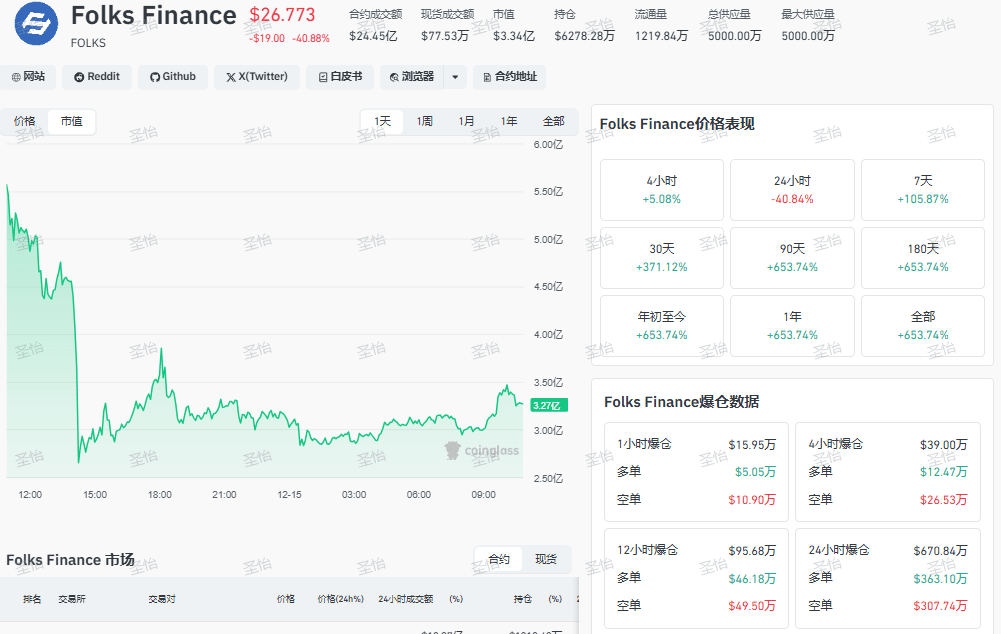This screenshot has height=634, width=1001.
Task: Switch market list to 现货 tab
Action: click(546, 559)
